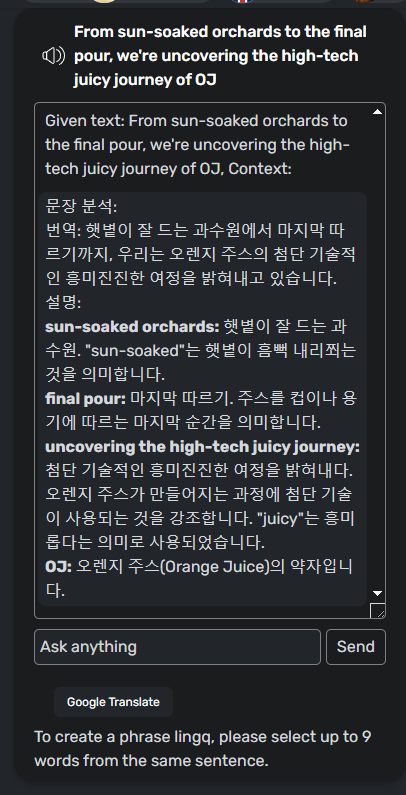The image size is (406, 795).
Task: Click the resize handle at textarea corner
Action: 378,610
